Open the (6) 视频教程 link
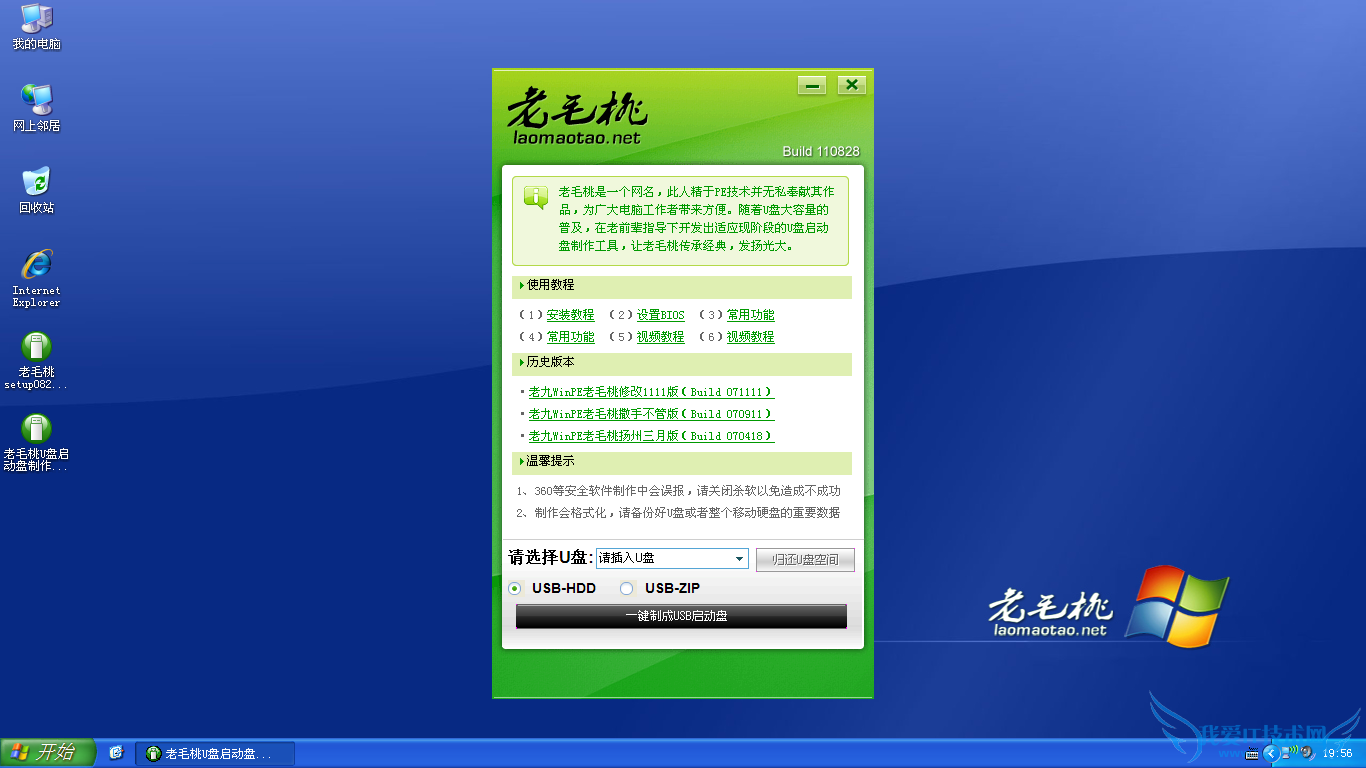 [751, 337]
